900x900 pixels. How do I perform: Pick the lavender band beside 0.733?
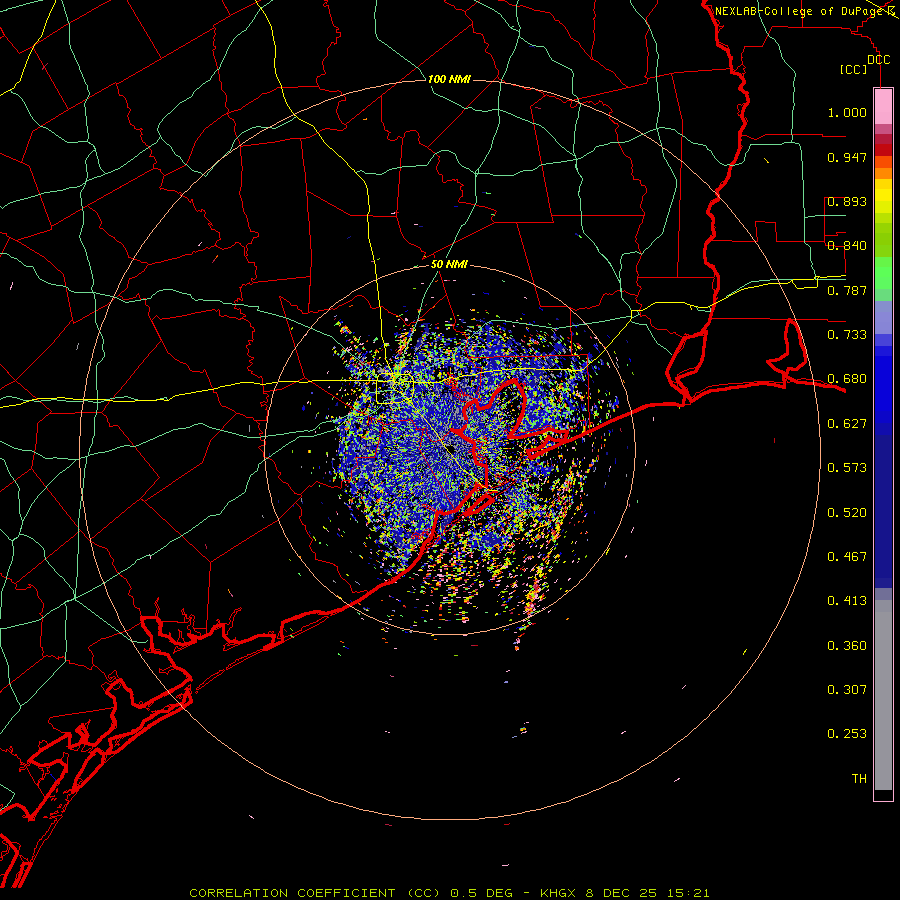point(883,318)
